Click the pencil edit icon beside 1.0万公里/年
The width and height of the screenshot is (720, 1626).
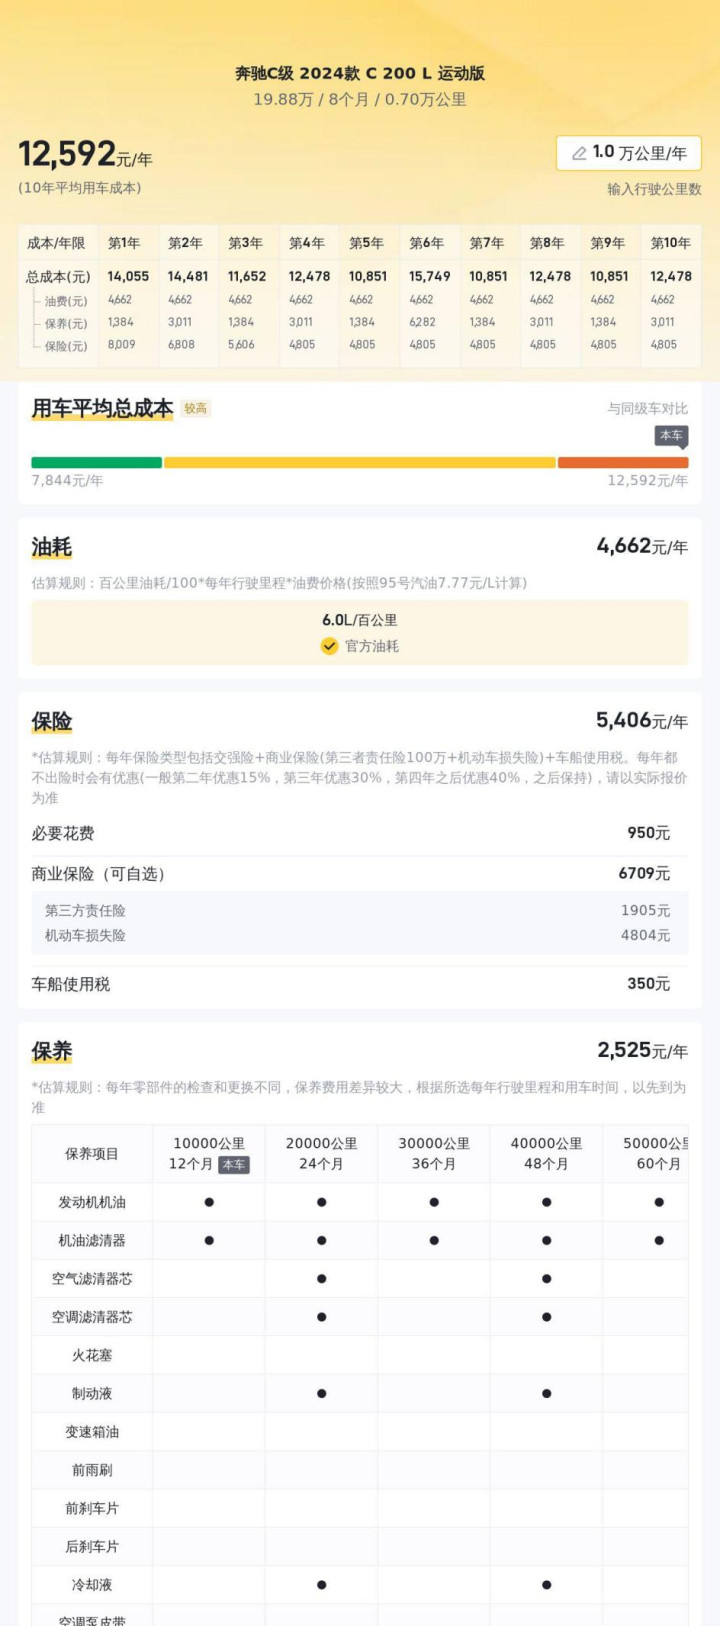pyautogui.click(x=579, y=153)
